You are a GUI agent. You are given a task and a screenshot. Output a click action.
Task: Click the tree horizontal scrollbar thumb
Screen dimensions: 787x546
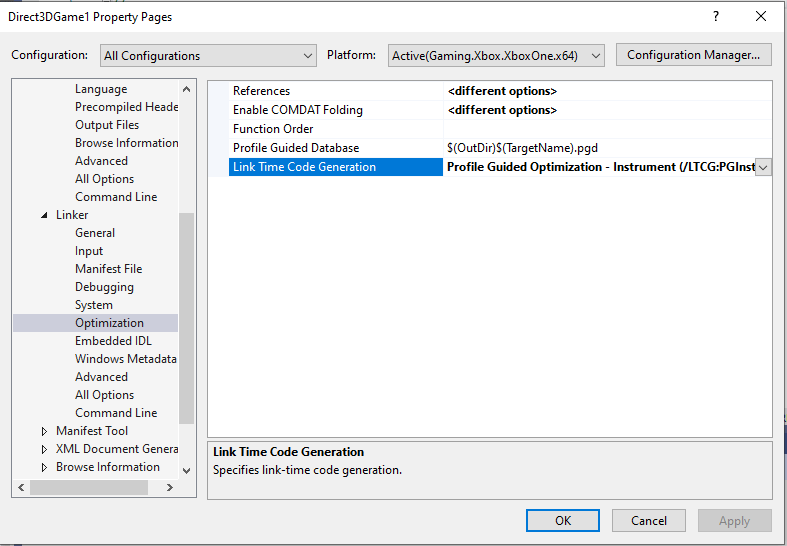pos(89,487)
